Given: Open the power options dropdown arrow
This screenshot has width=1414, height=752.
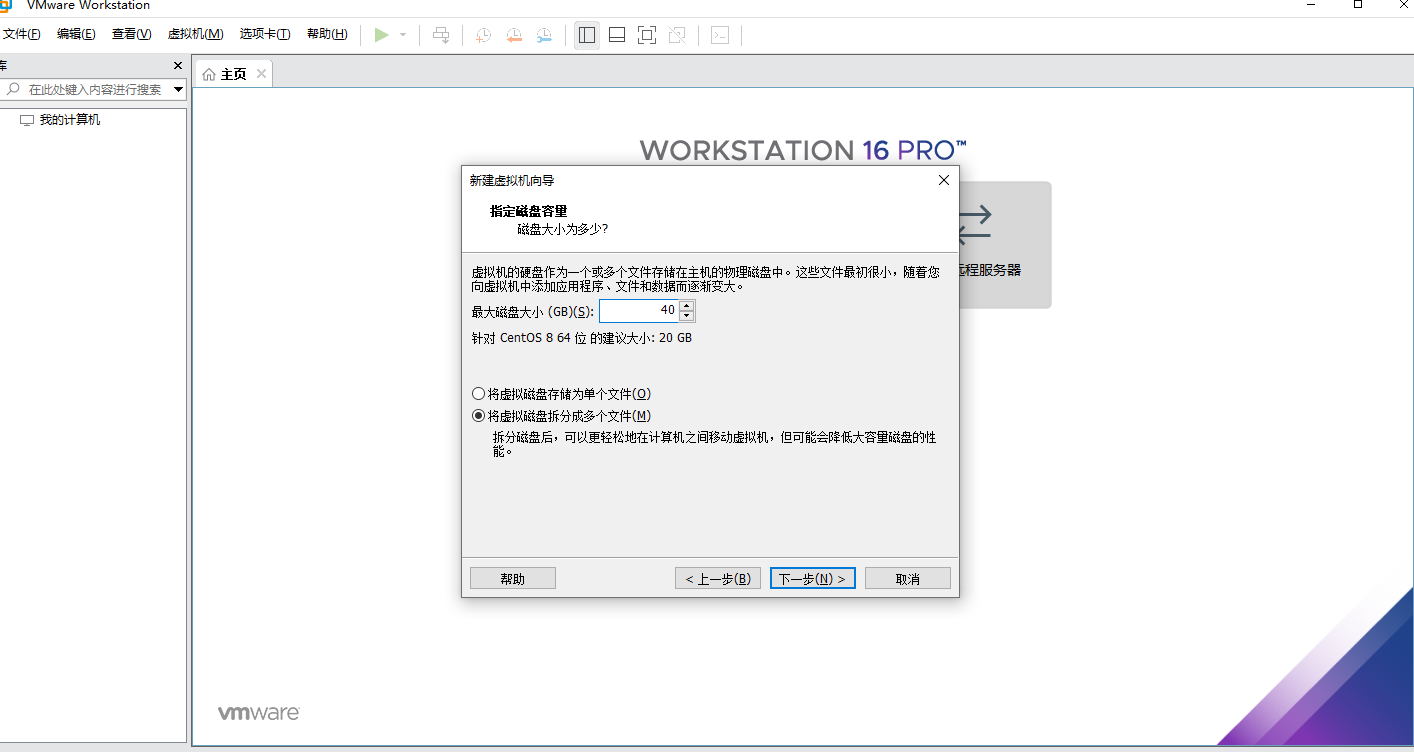Looking at the screenshot, I should coord(403,35).
